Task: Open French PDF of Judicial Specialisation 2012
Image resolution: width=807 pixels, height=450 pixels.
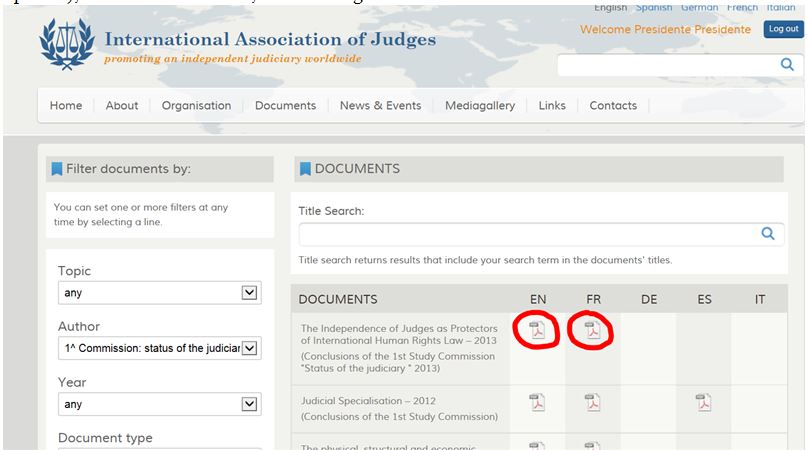Action: (592, 402)
